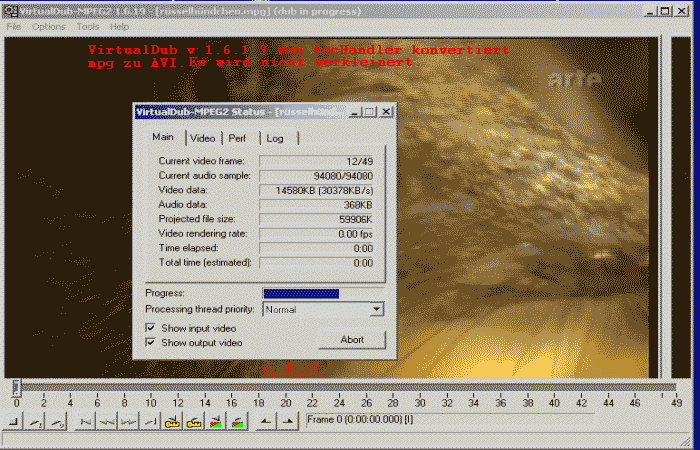Image resolution: width=700 pixels, height=450 pixels.
Task: Open the Perf tab
Action: pos(237,138)
